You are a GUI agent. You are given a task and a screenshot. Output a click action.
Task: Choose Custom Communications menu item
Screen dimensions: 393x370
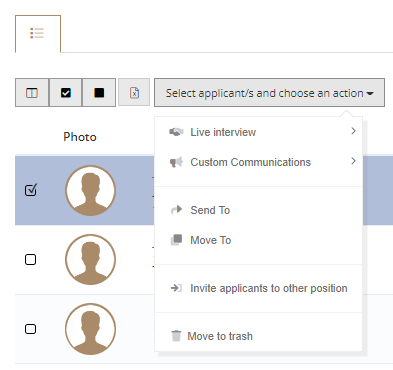[258, 162]
